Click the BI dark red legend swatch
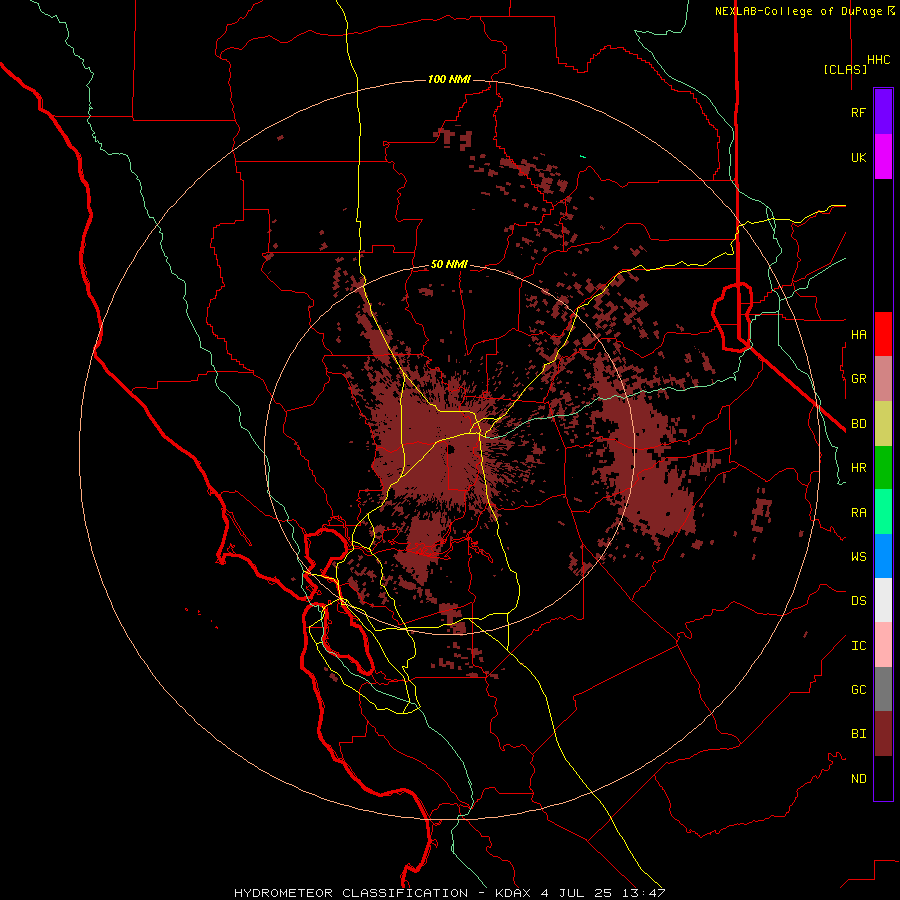Screen dimensions: 900x900 (883, 734)
